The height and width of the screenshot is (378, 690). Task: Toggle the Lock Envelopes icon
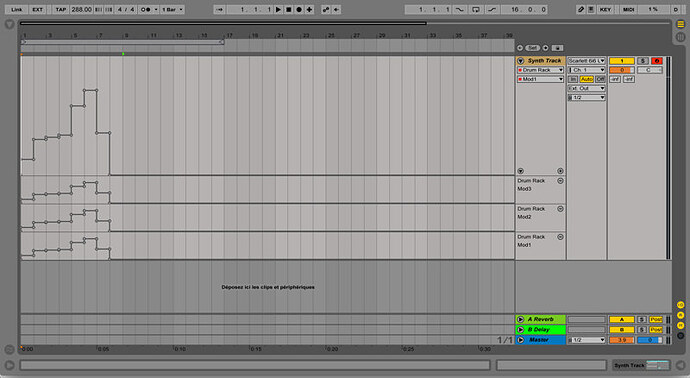(558, 48)
